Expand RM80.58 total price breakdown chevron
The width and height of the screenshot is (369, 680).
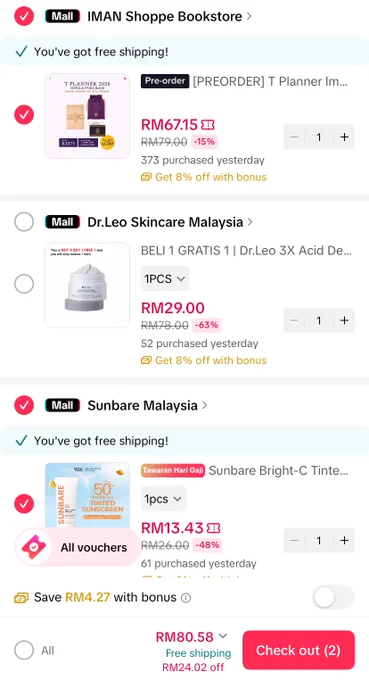pos(223,636)
